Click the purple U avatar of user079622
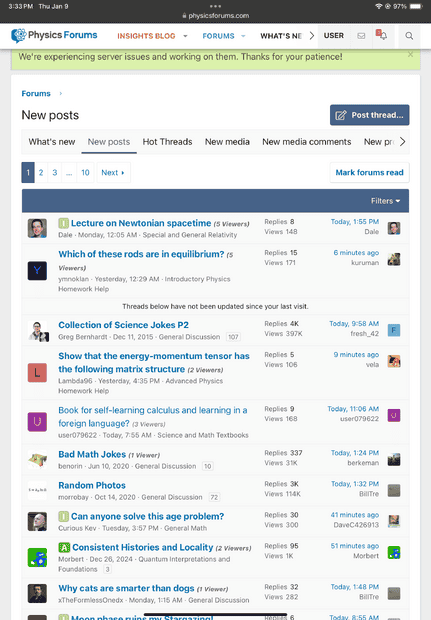Image resolution: width=431 pixels, height=620 pixels. tap(37, 422)
